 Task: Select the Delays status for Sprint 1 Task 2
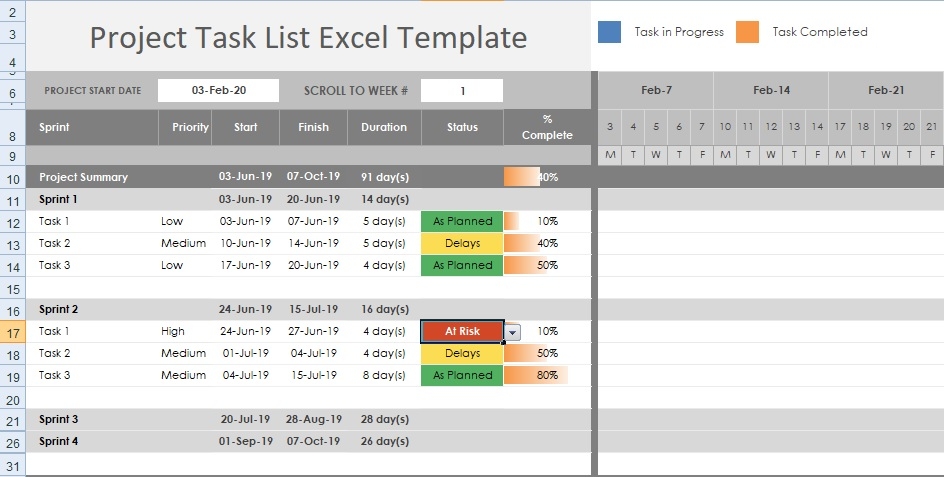462,243
